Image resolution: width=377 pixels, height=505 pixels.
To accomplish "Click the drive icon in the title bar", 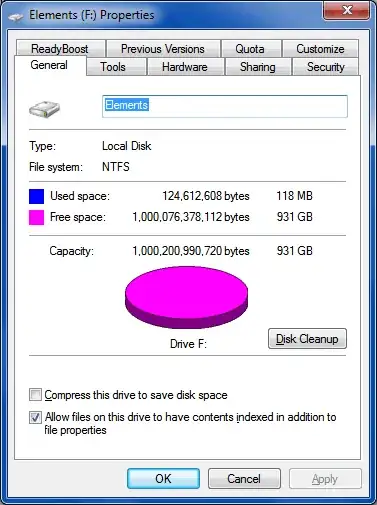I will coord(16,16).
